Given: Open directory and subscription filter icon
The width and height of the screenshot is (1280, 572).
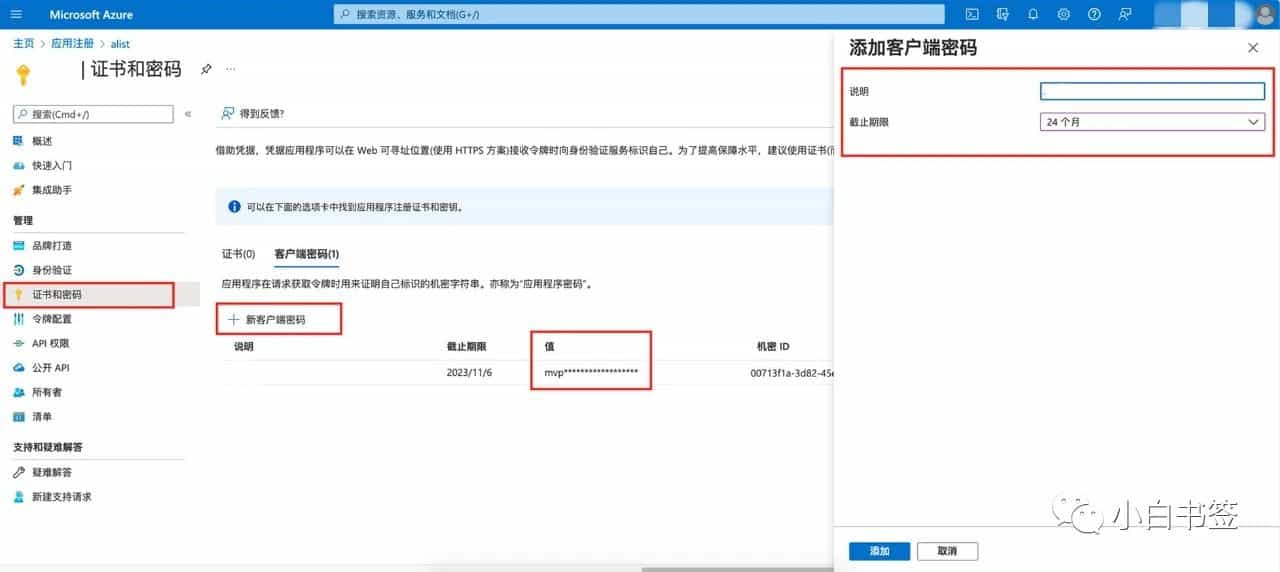Looking at the screenshot, I should 1003,14.
